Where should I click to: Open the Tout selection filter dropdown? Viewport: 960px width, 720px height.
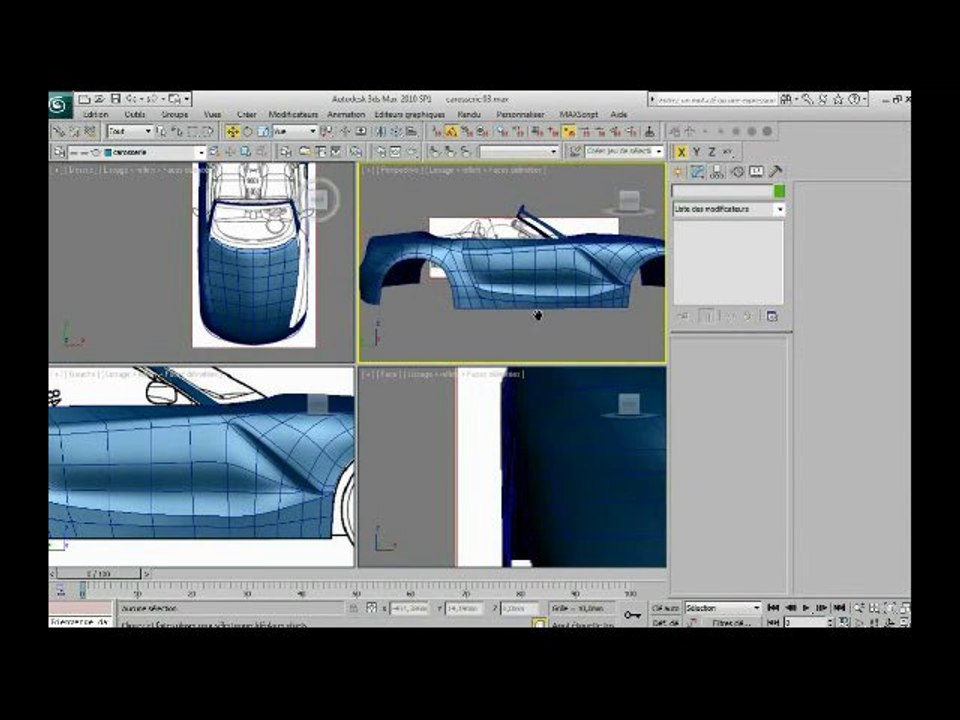130,132
